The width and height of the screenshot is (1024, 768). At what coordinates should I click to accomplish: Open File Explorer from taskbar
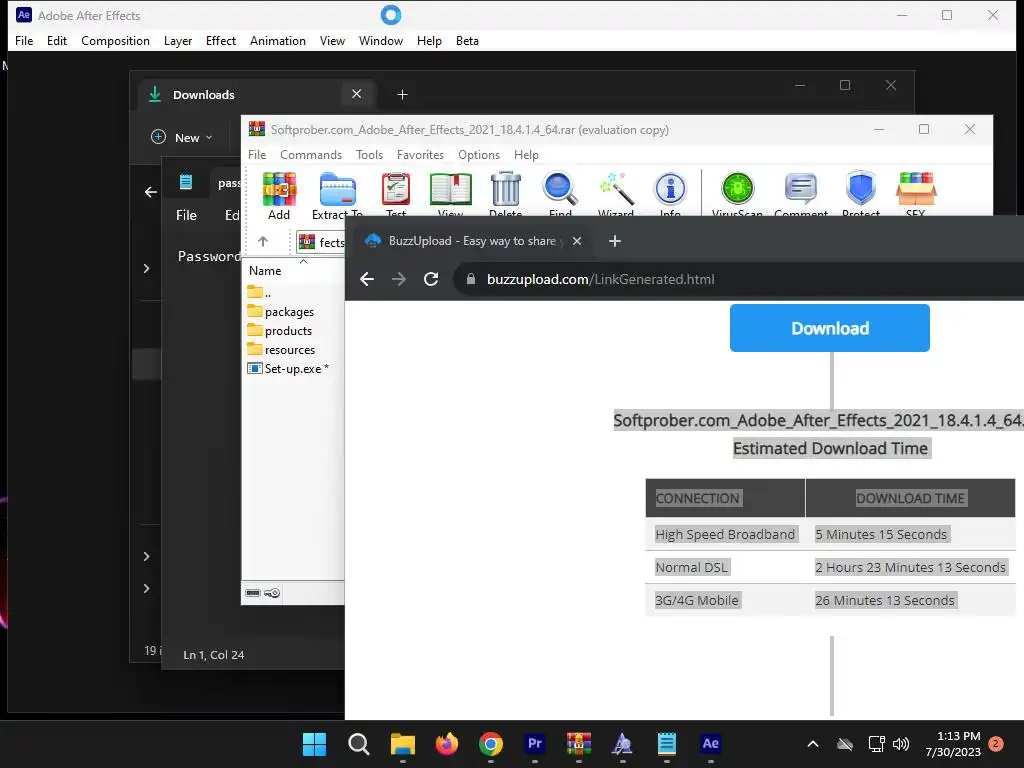(x=402, y=744)
